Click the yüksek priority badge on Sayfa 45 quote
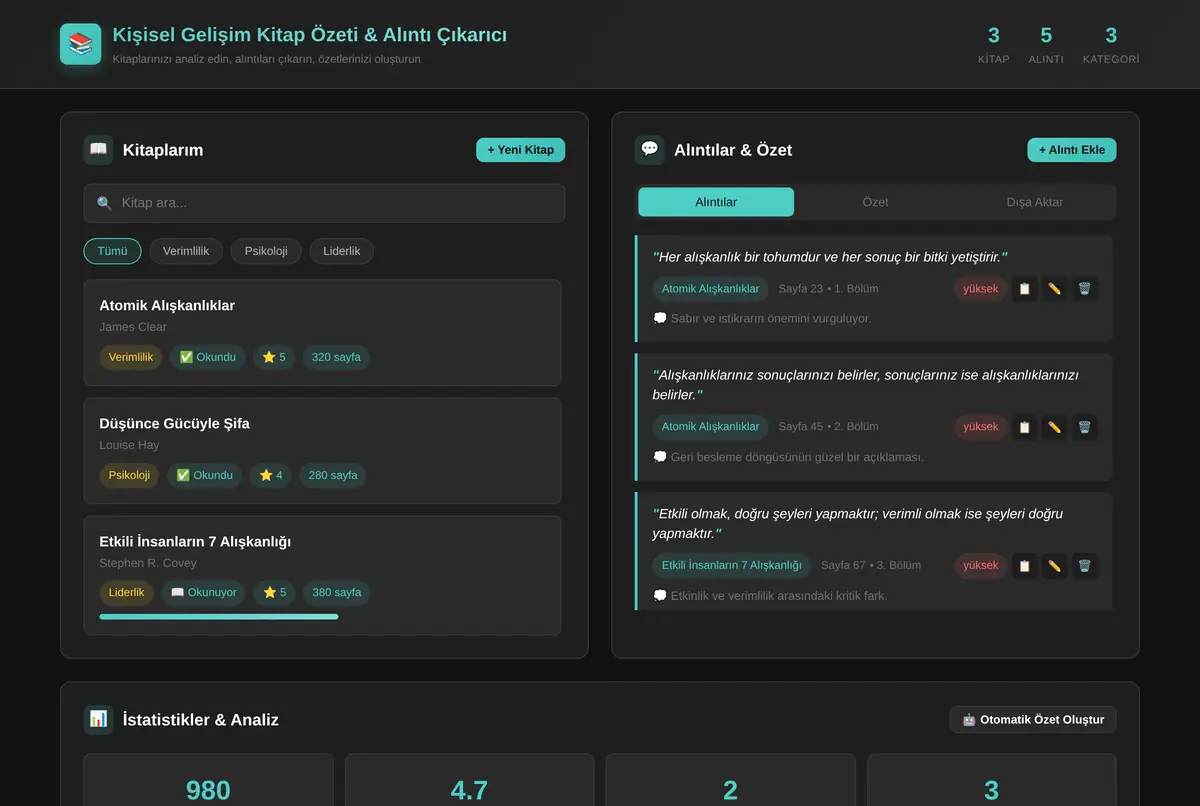 coord(981,427)
